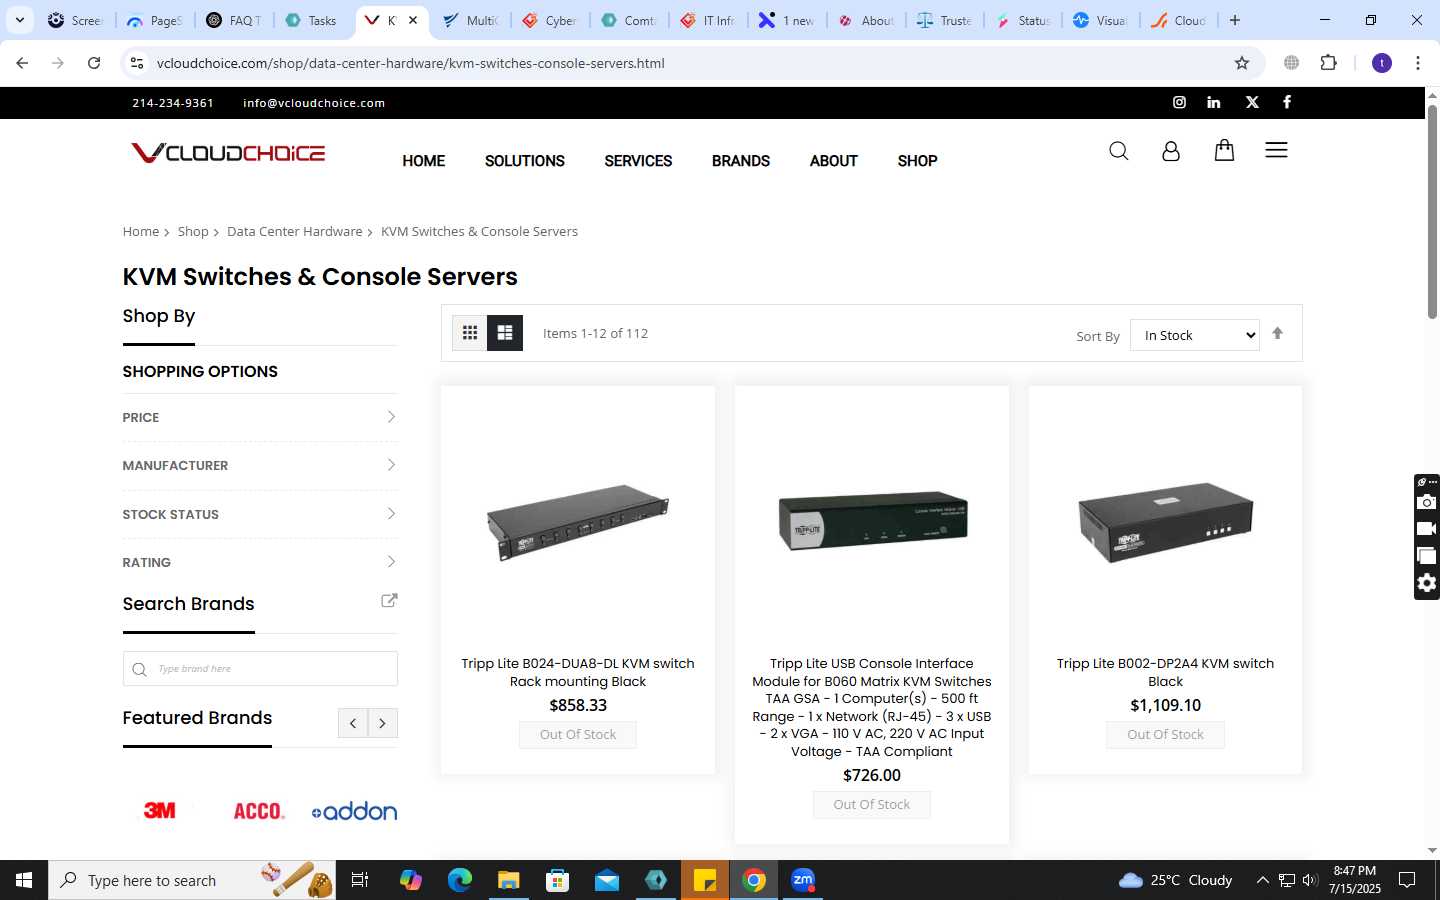The height and width of the screenshot is (900, 1440).
Task: Open the Windows Start menu
Action: pos(24,880)
